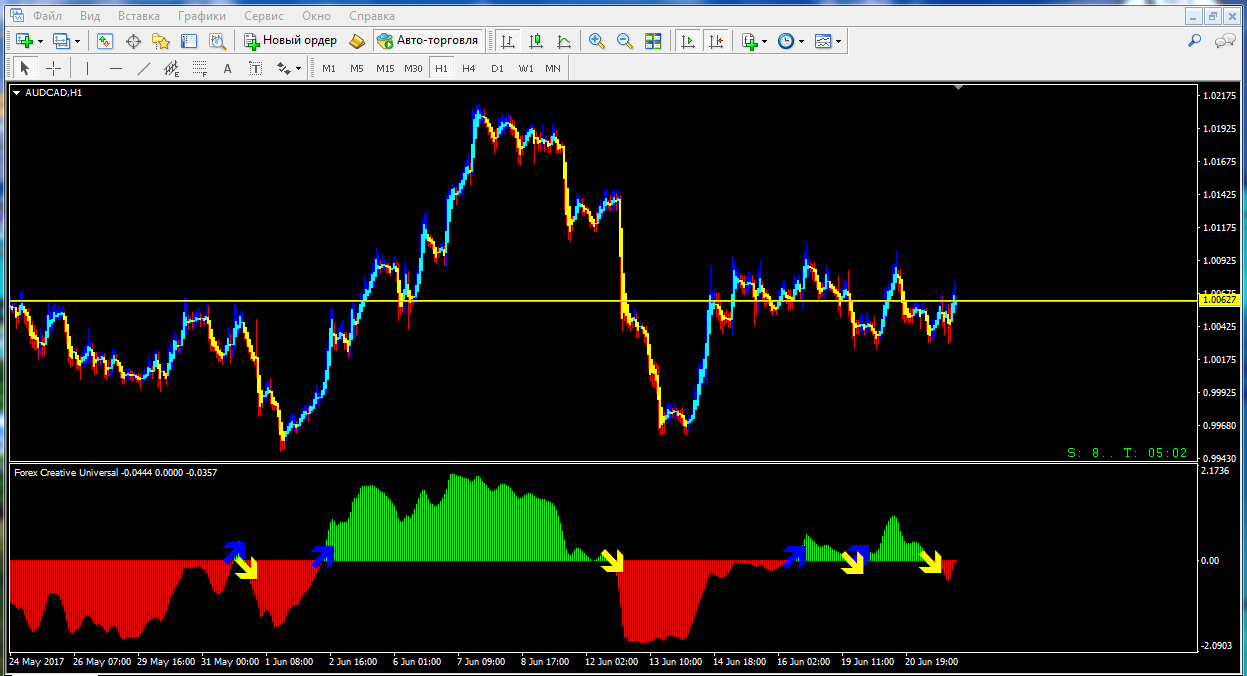Pick the Trendline drawing tool
Image resolution: width=1247 pixels, height=676 pixels.
coord(143,68)
